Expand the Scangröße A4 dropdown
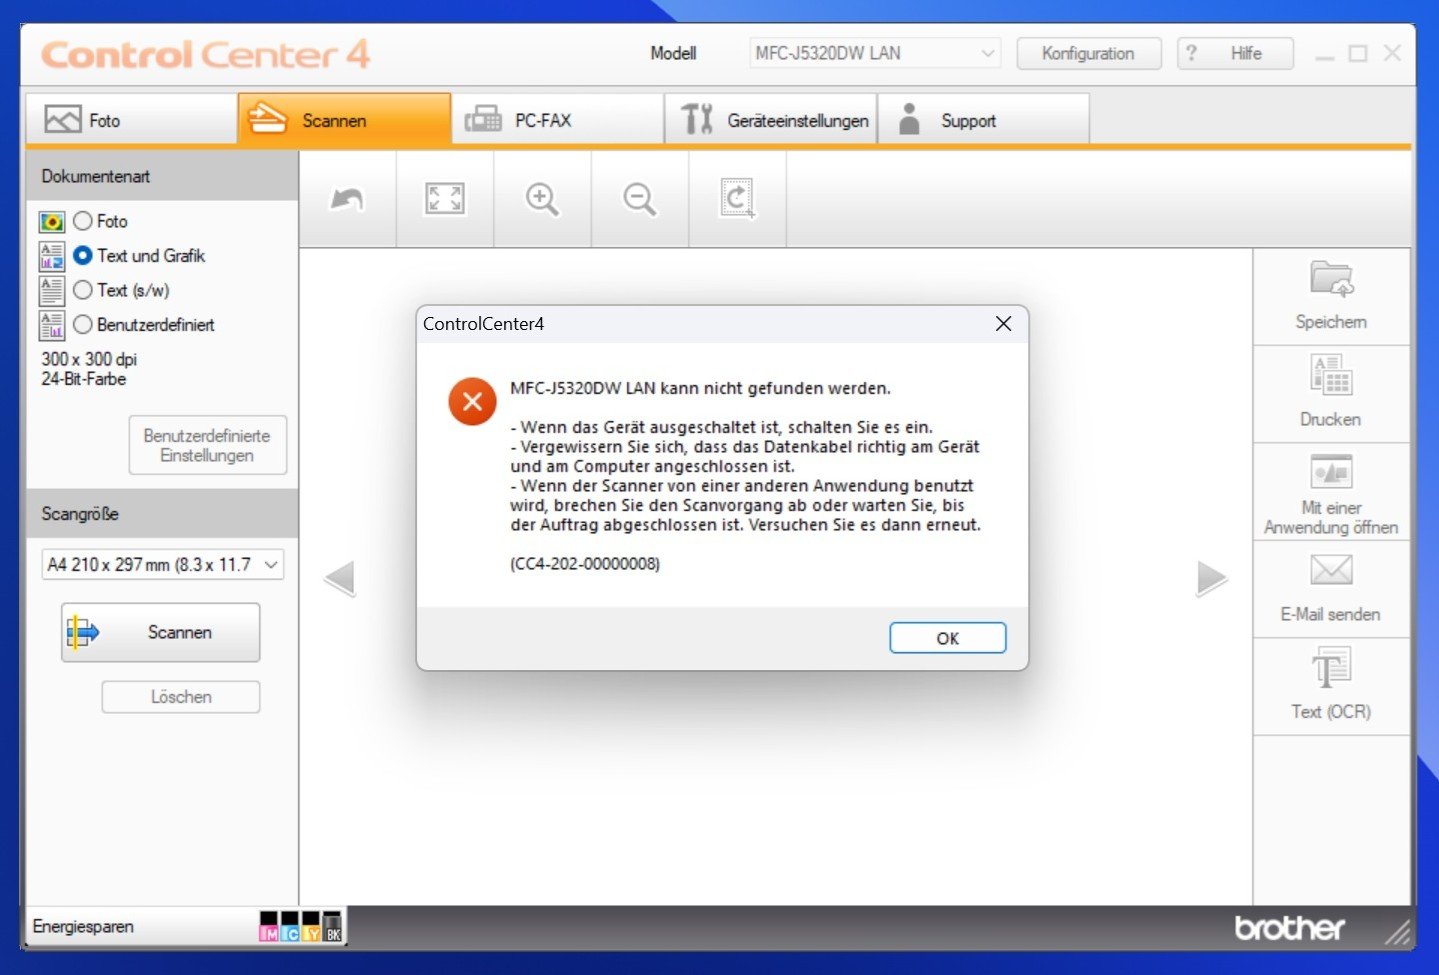This screenshot has height=975, width=1439. point(163,564)
